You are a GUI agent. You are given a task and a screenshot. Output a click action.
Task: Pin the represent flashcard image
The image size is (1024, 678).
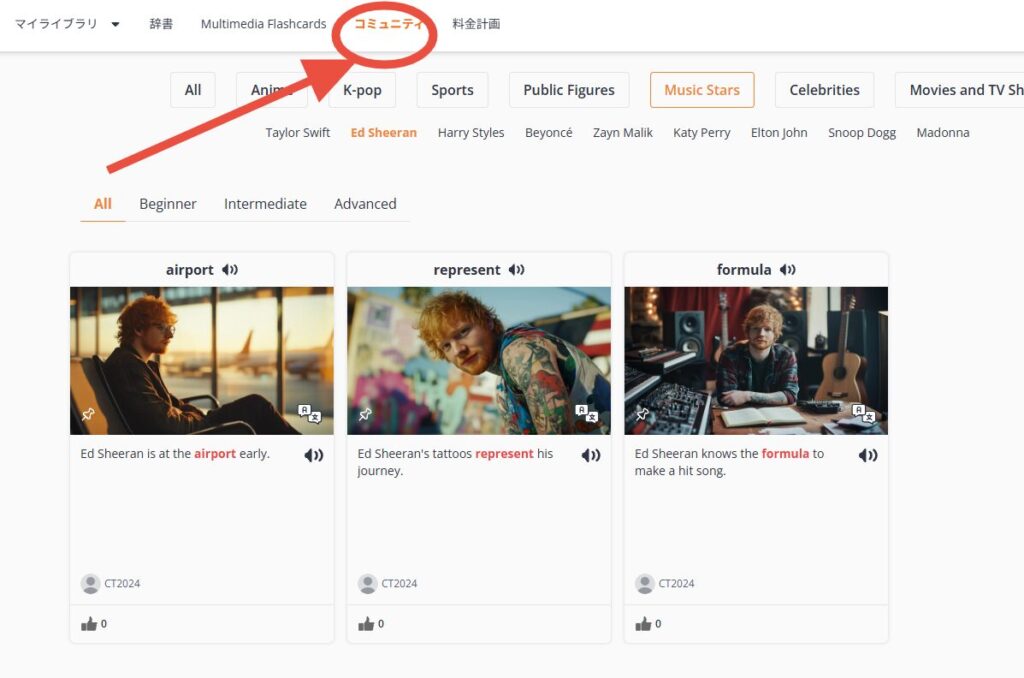tap(365, 414)
